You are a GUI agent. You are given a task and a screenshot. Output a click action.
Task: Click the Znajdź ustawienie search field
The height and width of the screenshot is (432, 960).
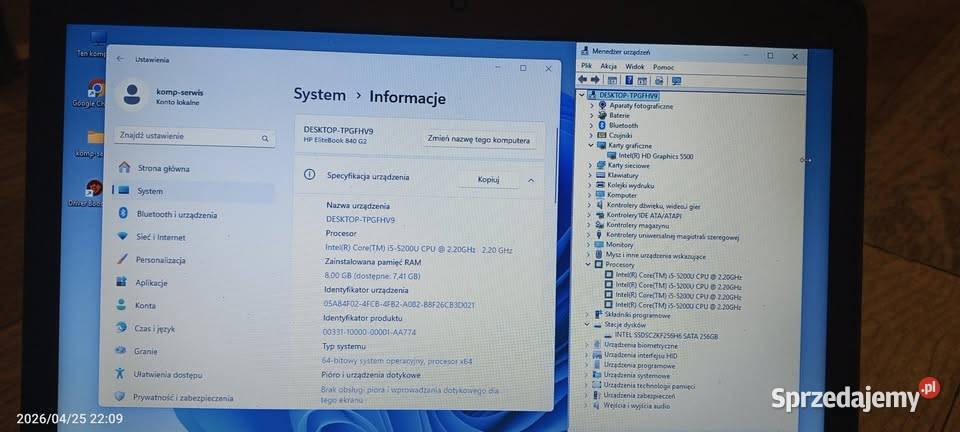(194, 137)
